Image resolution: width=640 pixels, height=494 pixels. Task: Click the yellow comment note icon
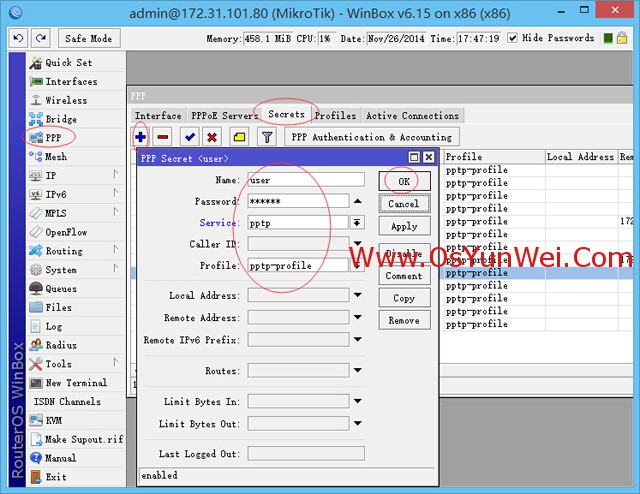[239, 137]
